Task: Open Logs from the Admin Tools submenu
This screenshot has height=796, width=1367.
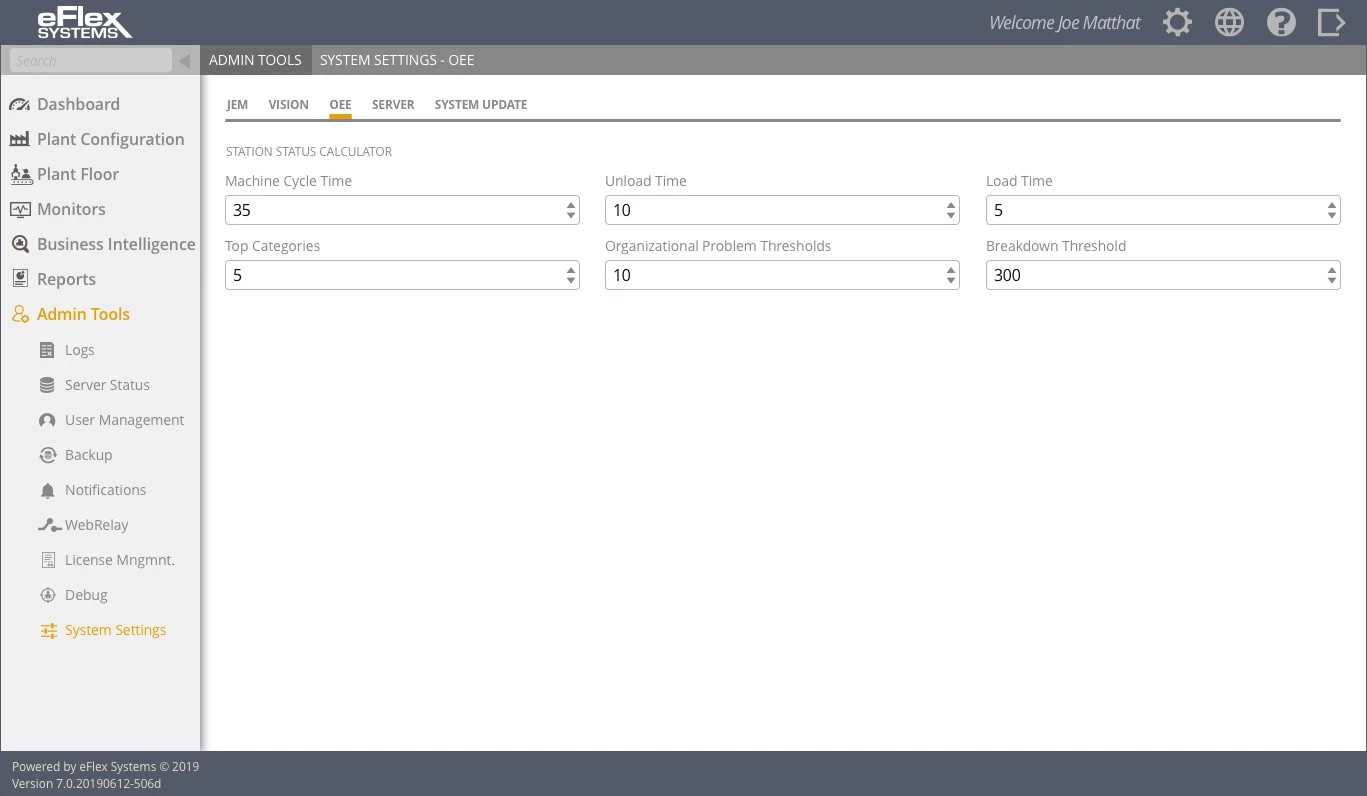Action: pyautogui.click(x=79, y=350)
